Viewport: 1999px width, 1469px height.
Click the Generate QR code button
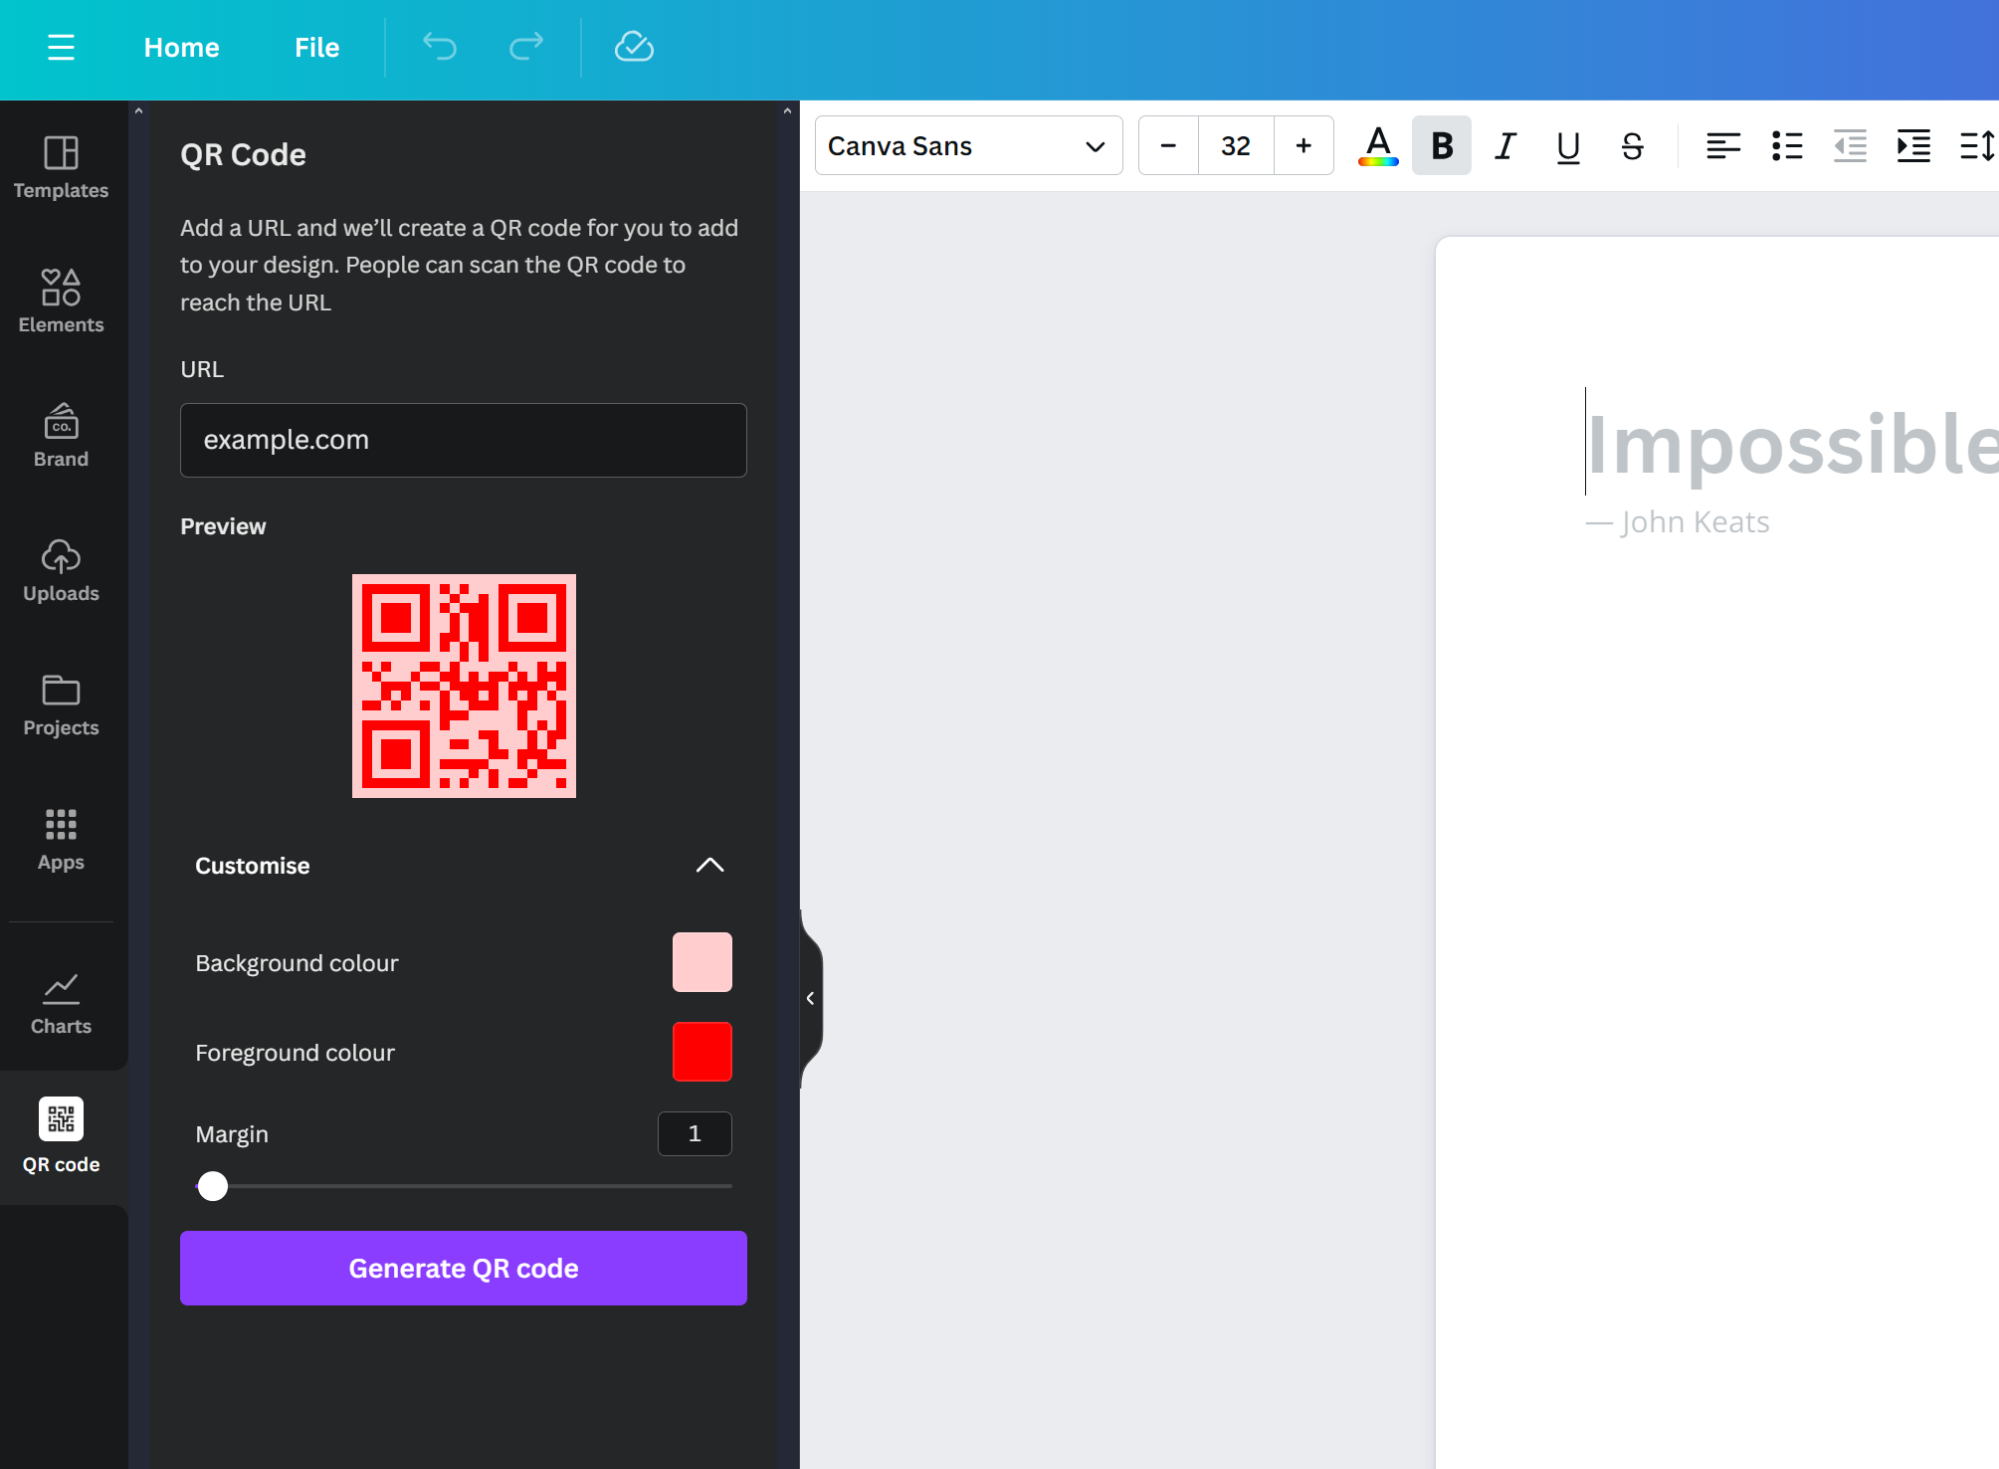(x=463, y=1268)
